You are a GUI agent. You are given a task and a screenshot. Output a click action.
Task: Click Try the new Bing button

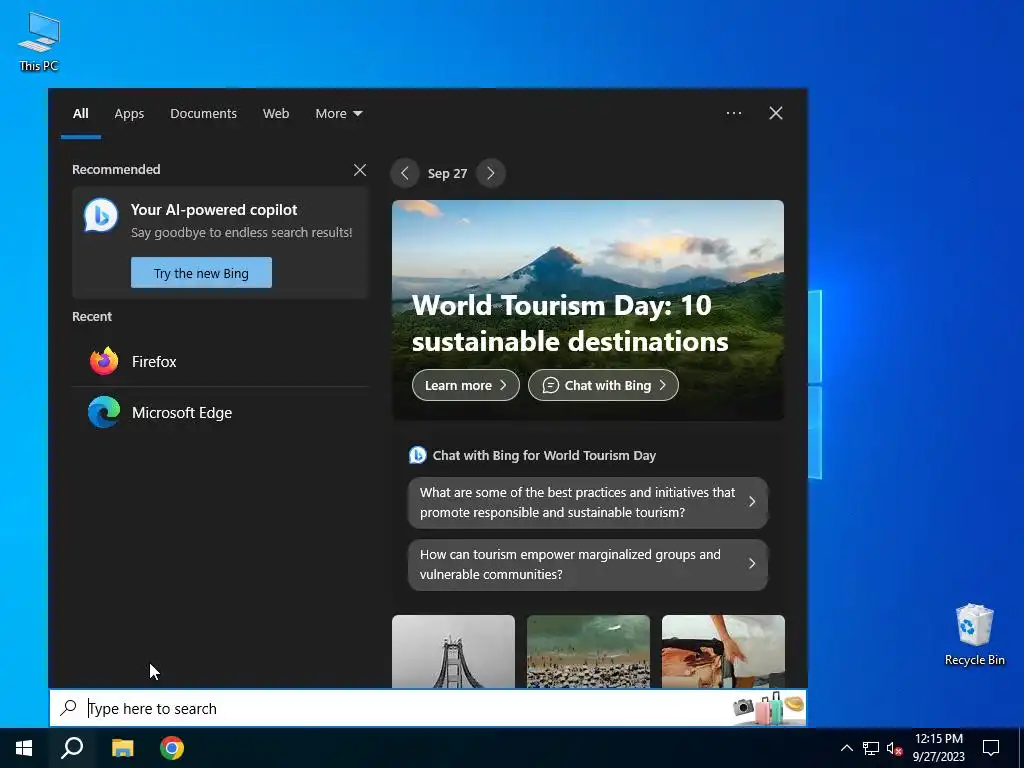[x=201, y=273]
